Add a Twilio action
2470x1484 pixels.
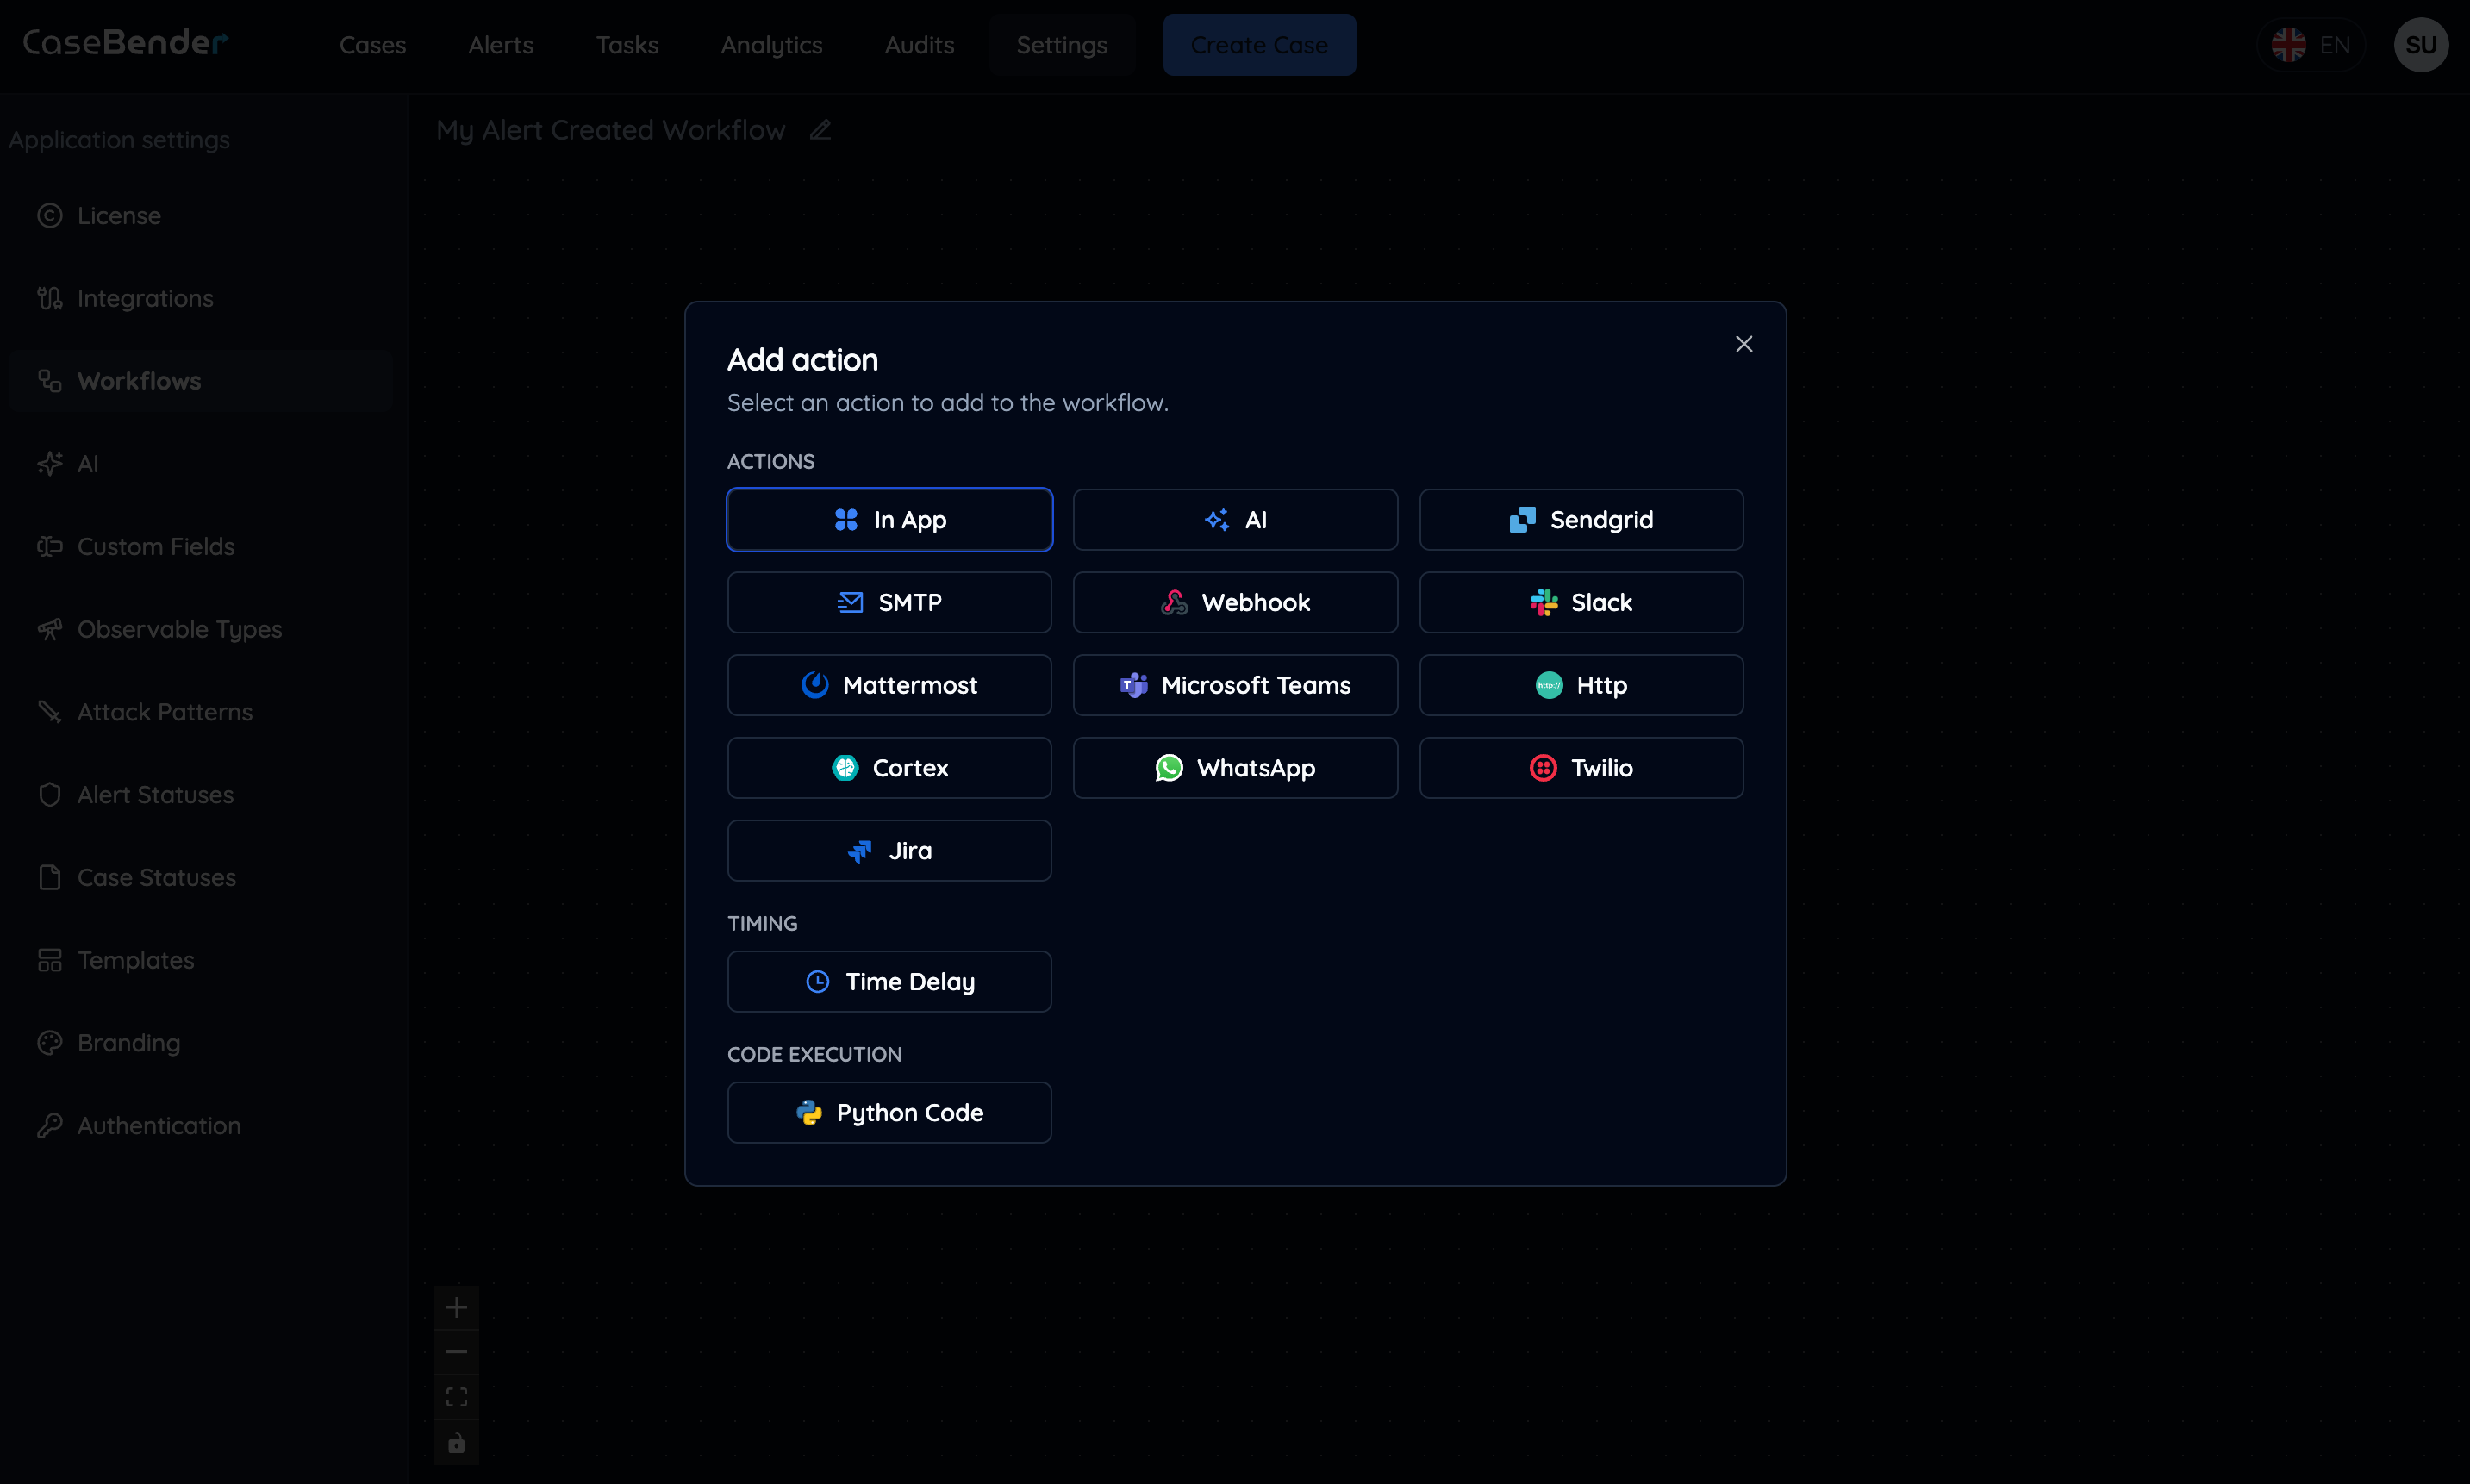point(1582,768)
